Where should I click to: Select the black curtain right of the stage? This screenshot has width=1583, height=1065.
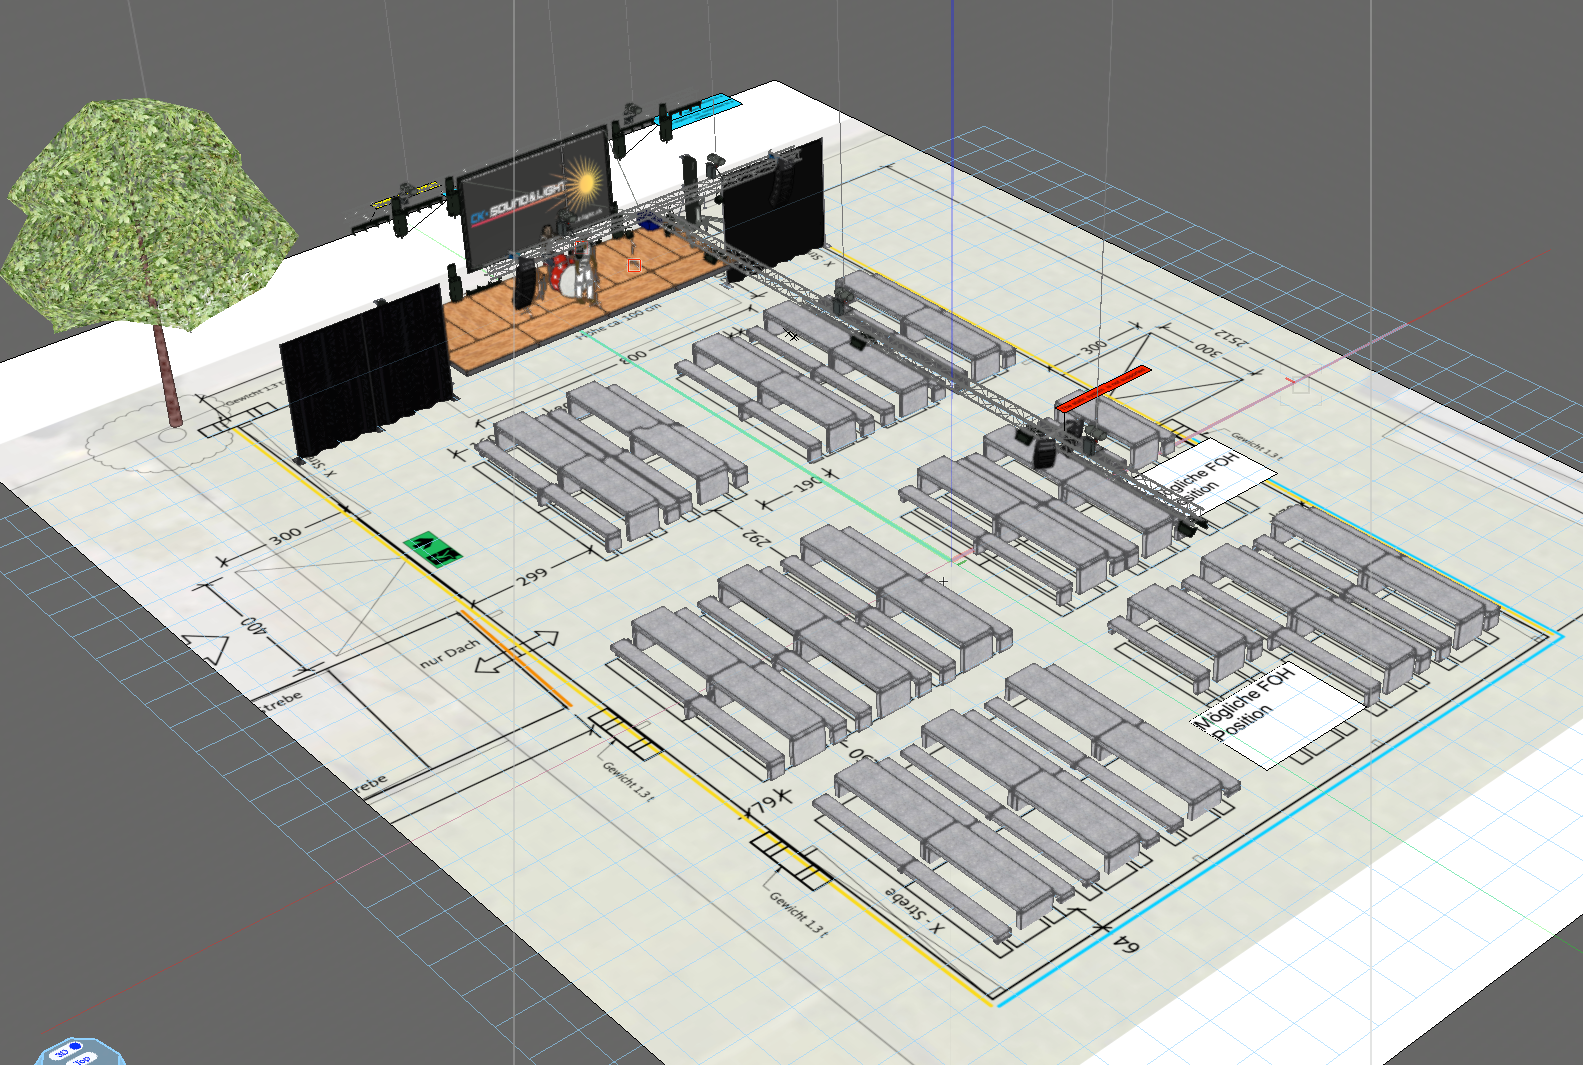coord(772,202)
